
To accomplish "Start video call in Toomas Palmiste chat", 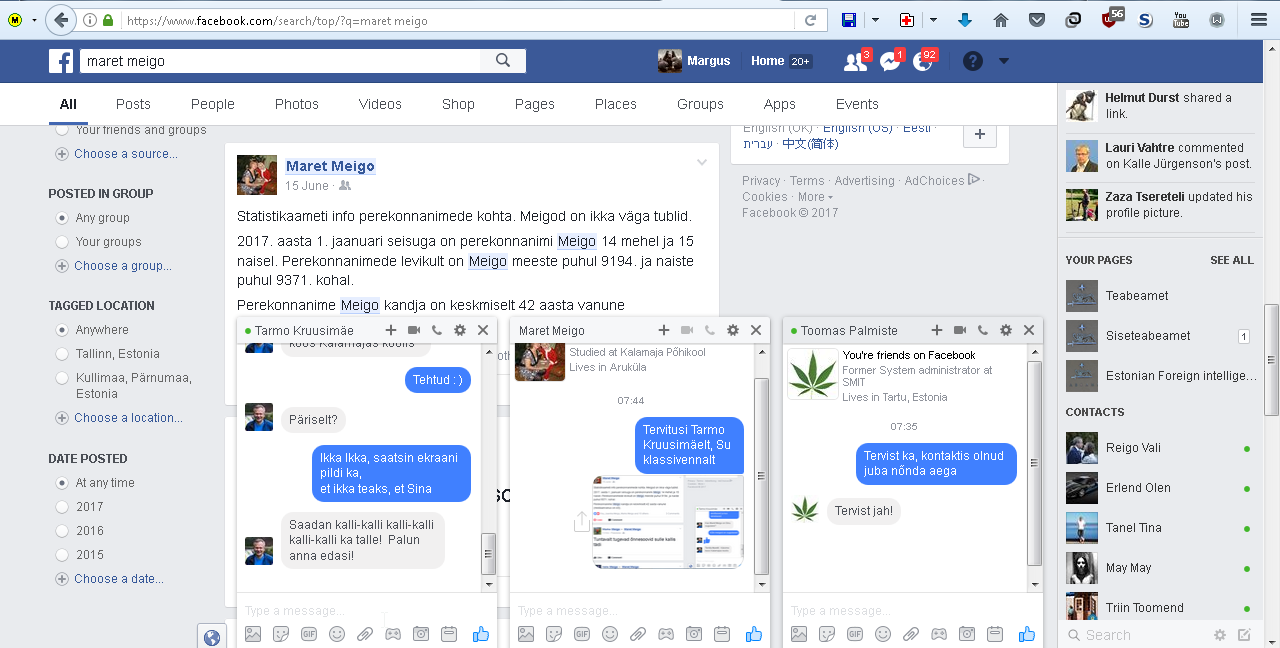I will (960, 330).
